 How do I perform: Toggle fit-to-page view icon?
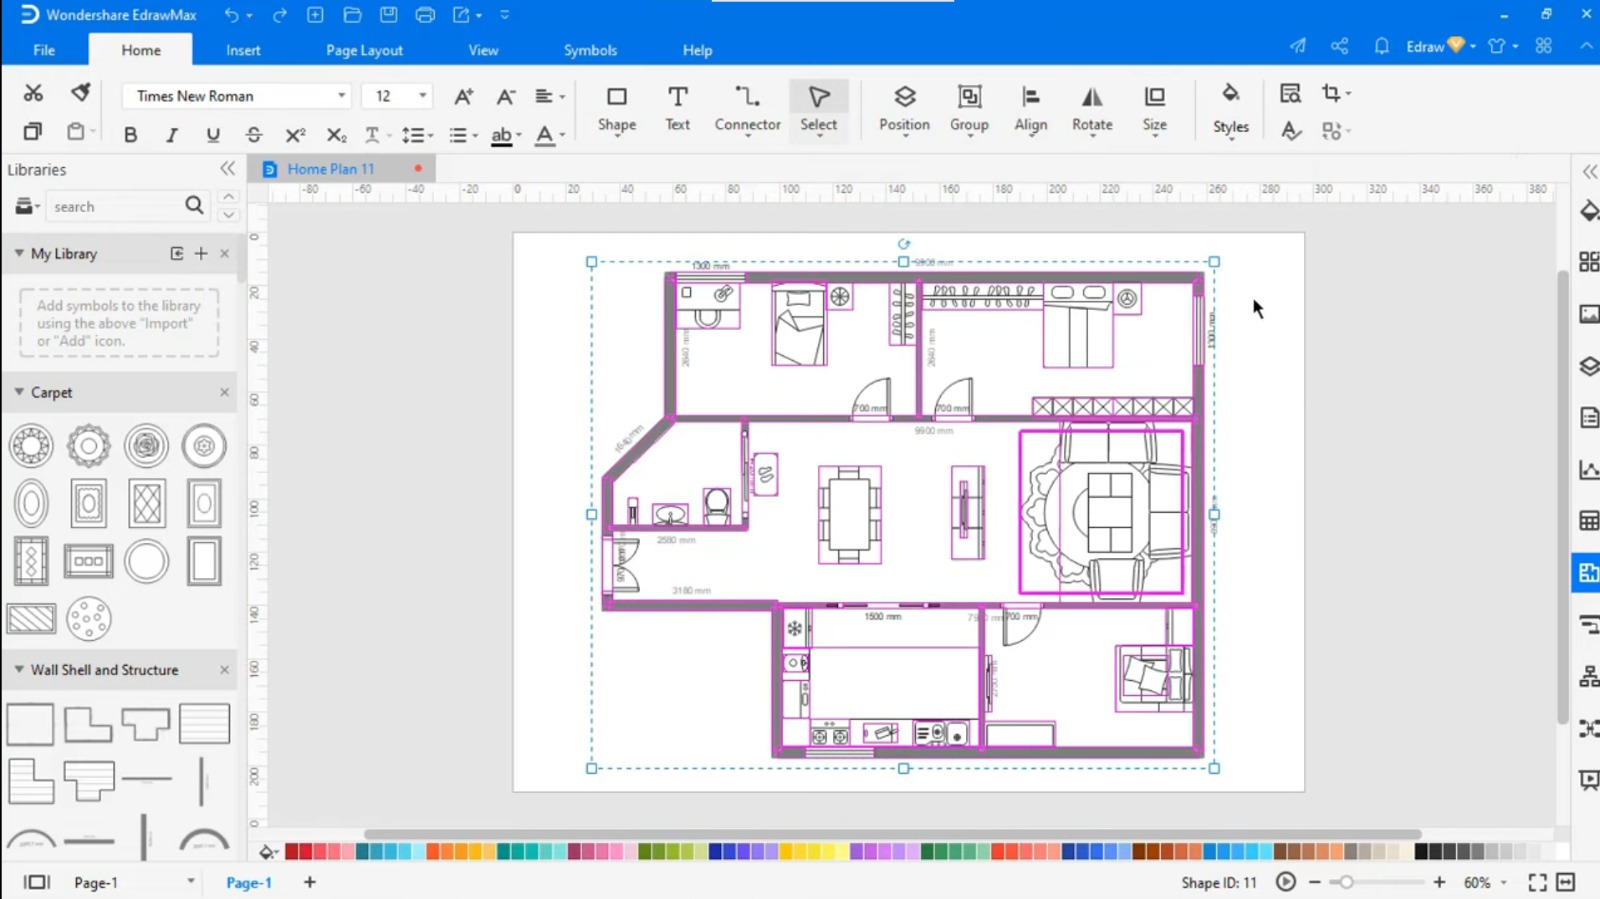click(1566, 882)
